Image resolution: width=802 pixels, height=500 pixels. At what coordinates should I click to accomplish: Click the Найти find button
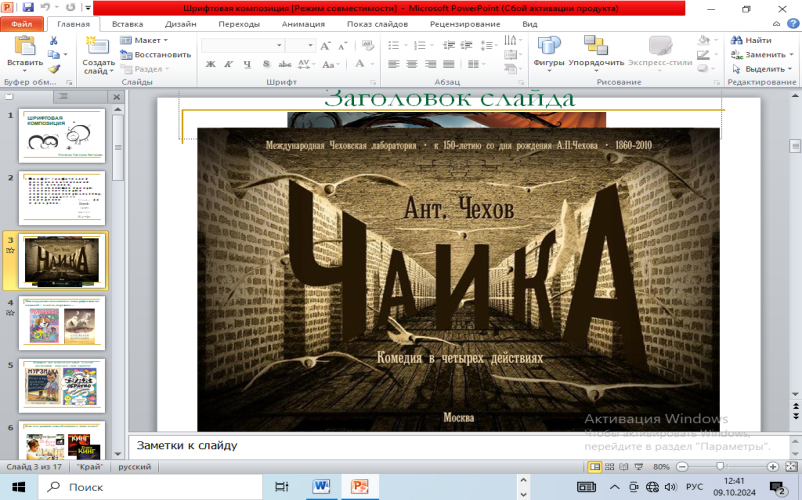(751, 40)
